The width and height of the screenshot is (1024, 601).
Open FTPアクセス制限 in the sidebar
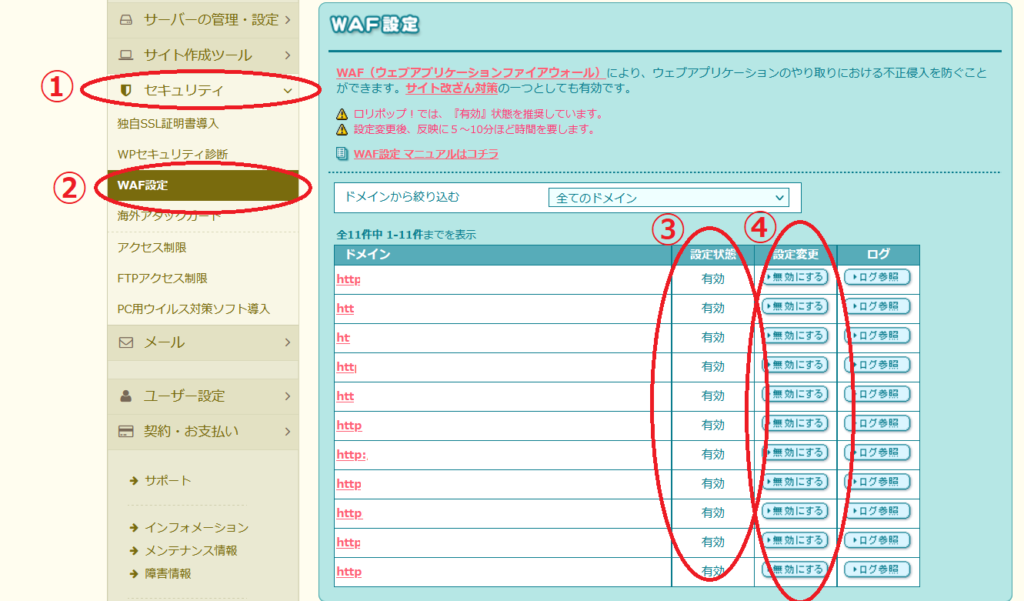(162, 278)
